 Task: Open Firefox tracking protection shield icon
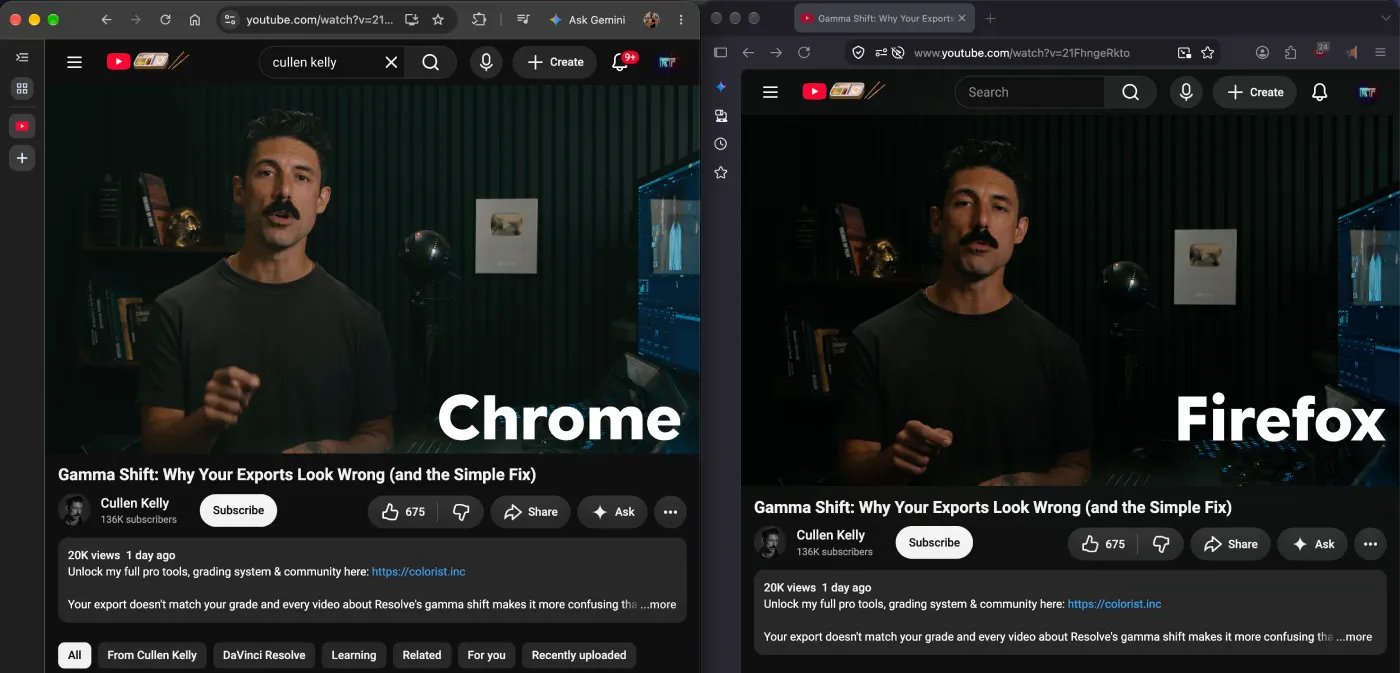[858, 52]
